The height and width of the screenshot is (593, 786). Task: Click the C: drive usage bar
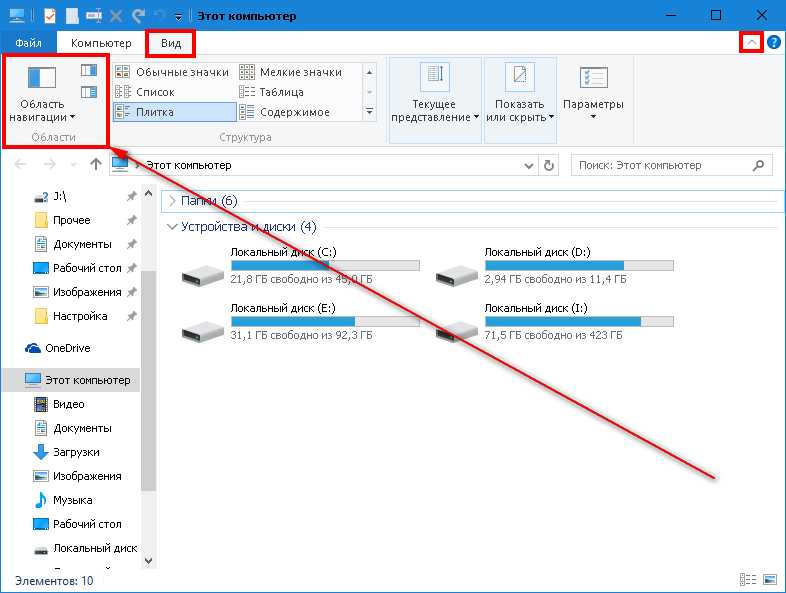pyautogui.click(x=325, y=266)
